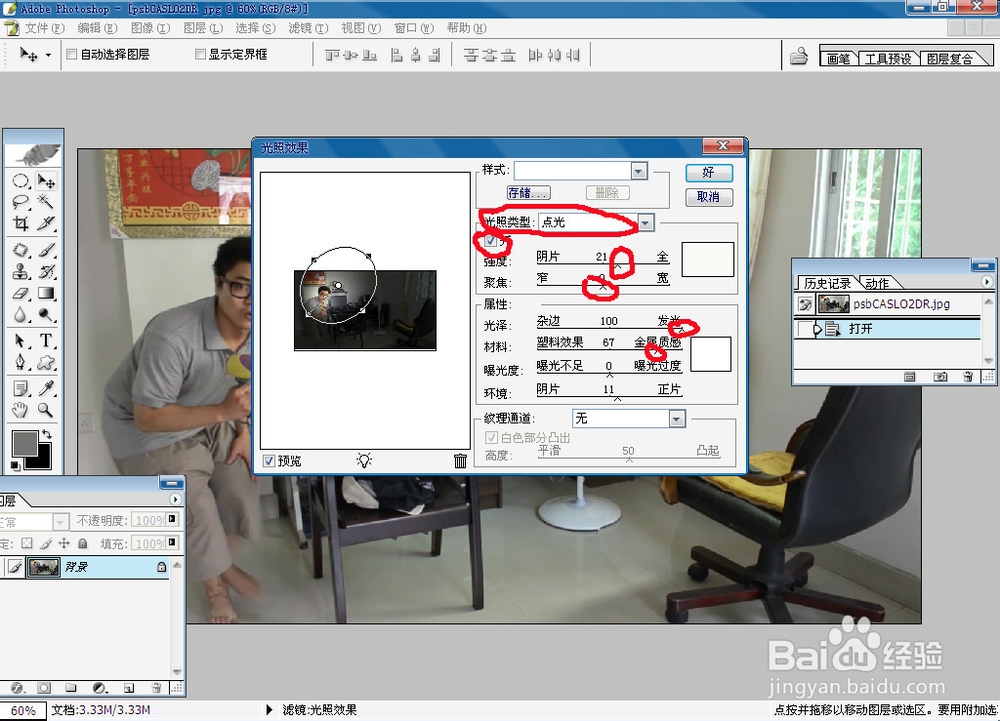Toggle the 预览 preview checkbox

click(269, 460)
